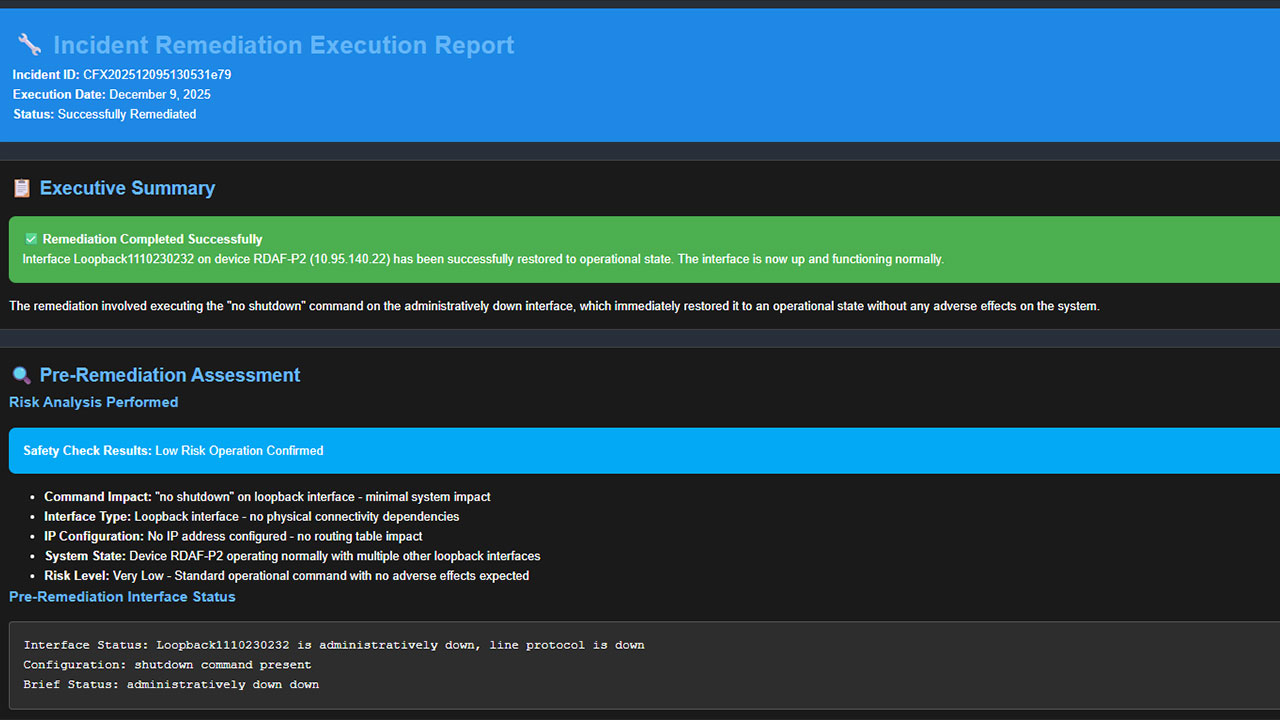Click the magnifying glass icon beside Pre-Remediation Assessment
1280x720 pixels.
click(x=21, y=375)
